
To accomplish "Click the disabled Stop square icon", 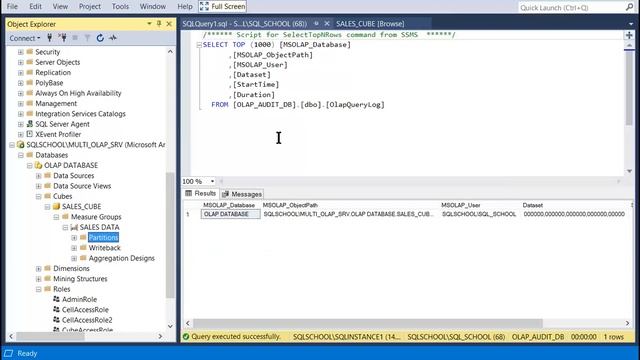I will 75,38.
